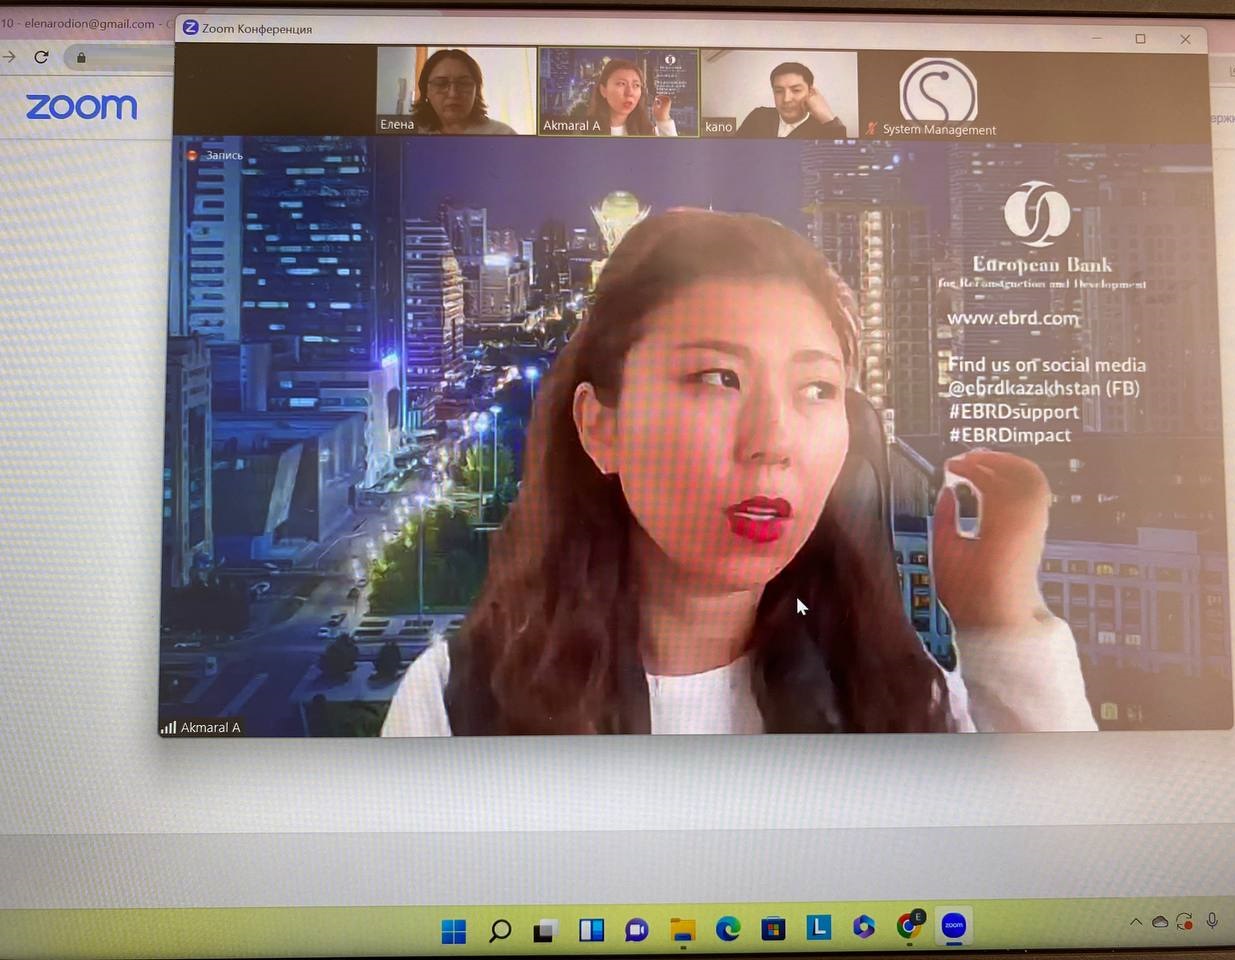
Task: Launch Teams Chat from taskbar
Action: click(636, 930)
